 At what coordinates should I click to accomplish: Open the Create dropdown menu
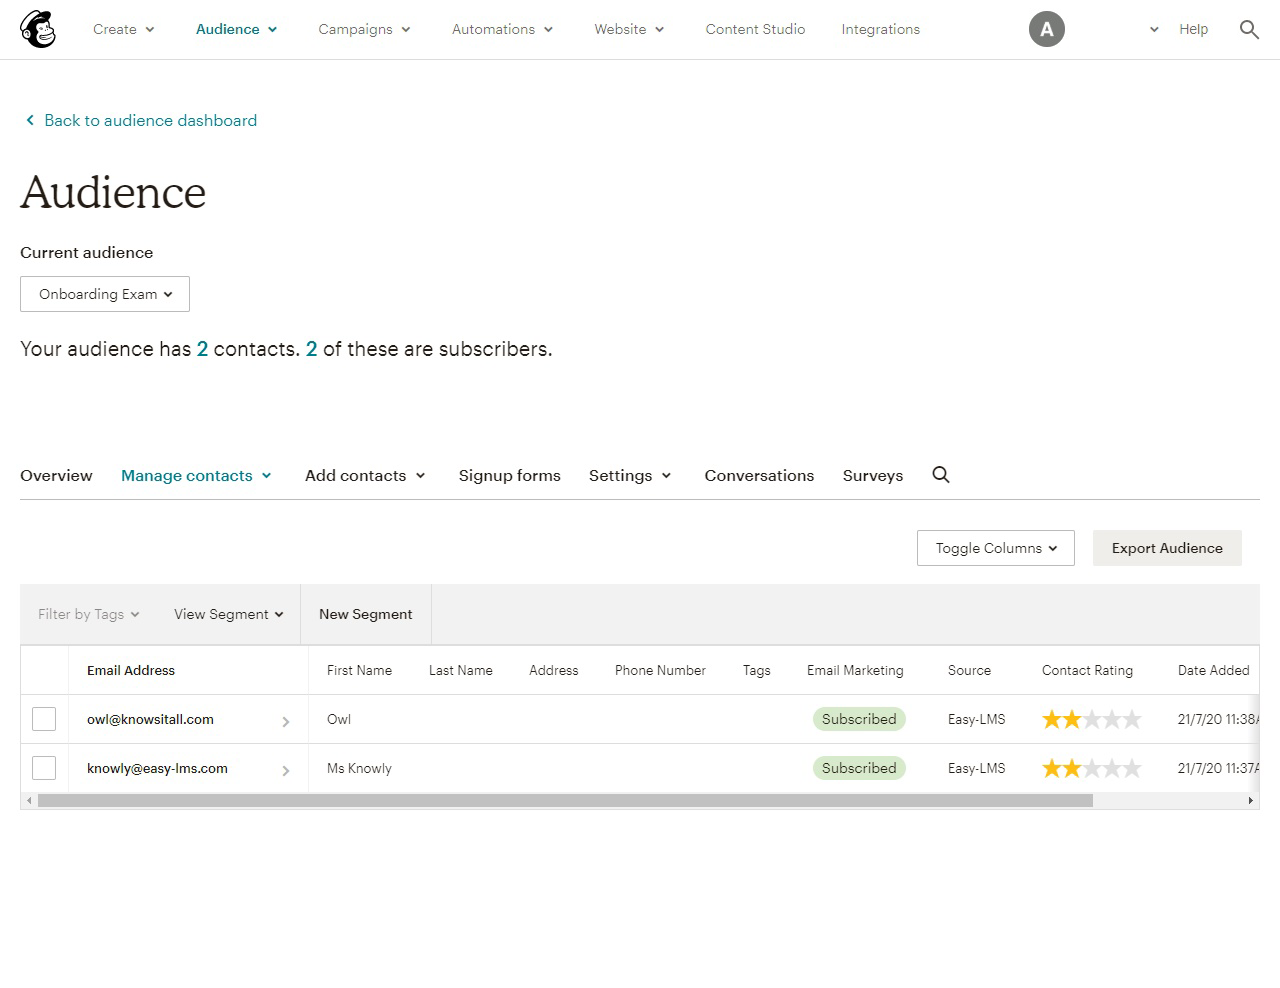click(x=124, y=29)
